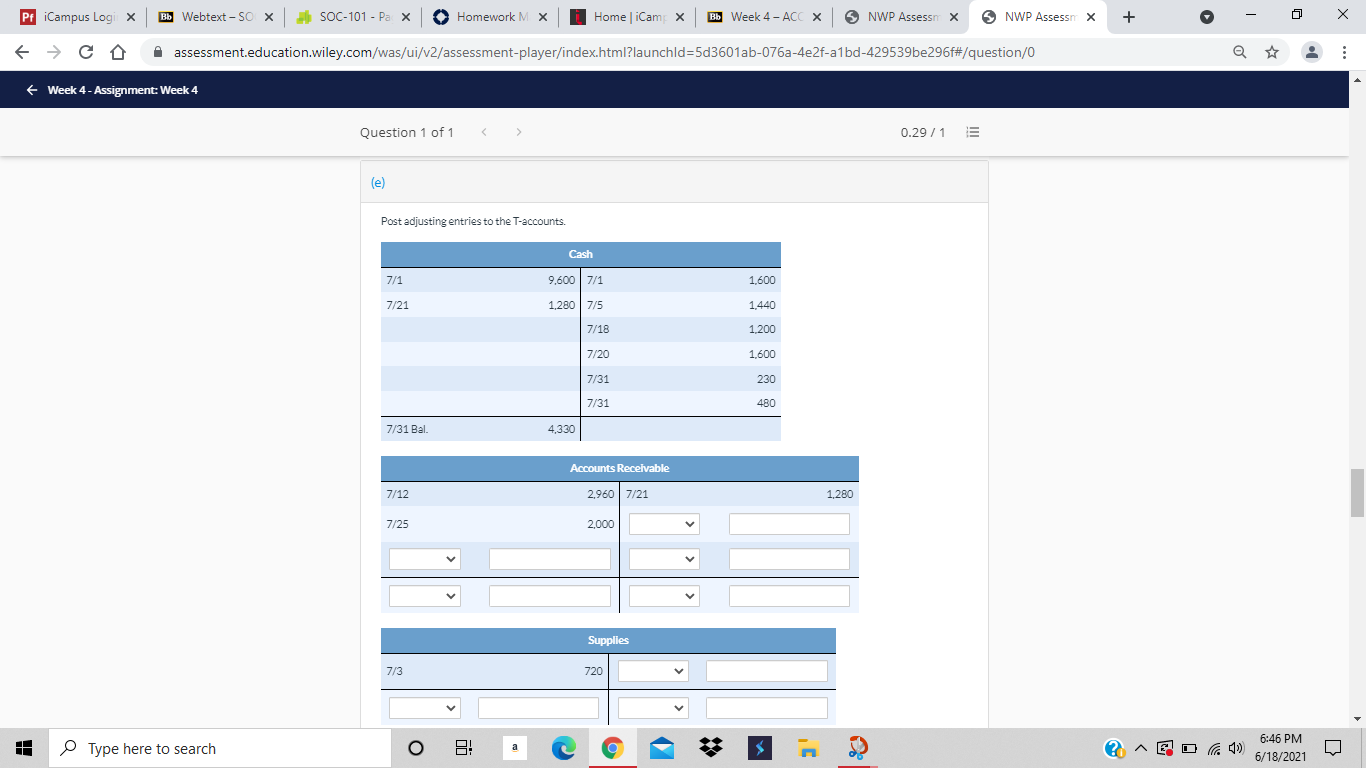1366x768 pixels.
Task: Click Week 4 - Assignment: Week 4 link
Action: point(123,90)
